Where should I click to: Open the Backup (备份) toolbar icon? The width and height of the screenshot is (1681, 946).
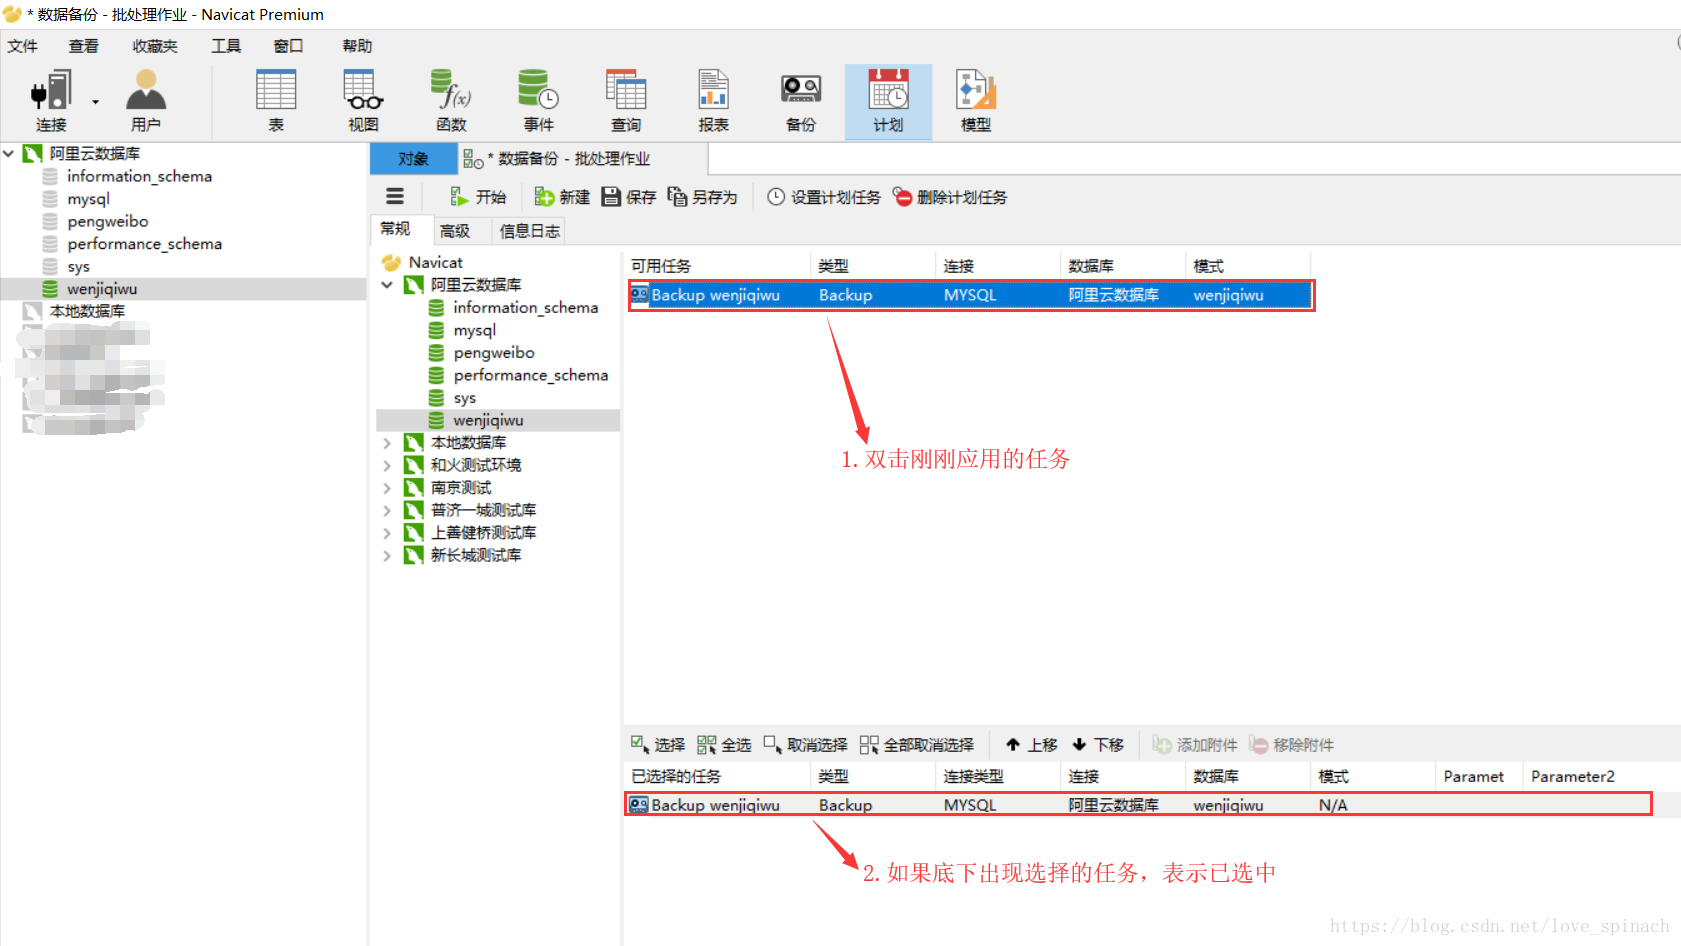(x=801, y=101)
